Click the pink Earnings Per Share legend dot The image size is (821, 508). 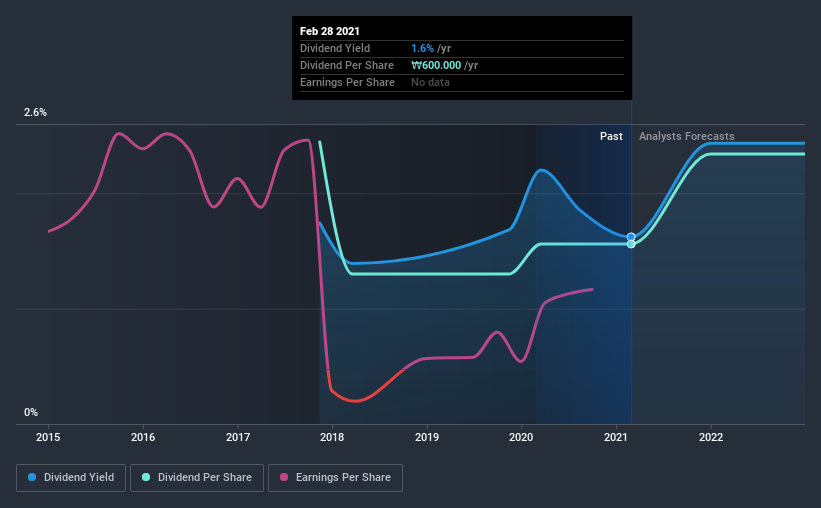click(284, 477)
